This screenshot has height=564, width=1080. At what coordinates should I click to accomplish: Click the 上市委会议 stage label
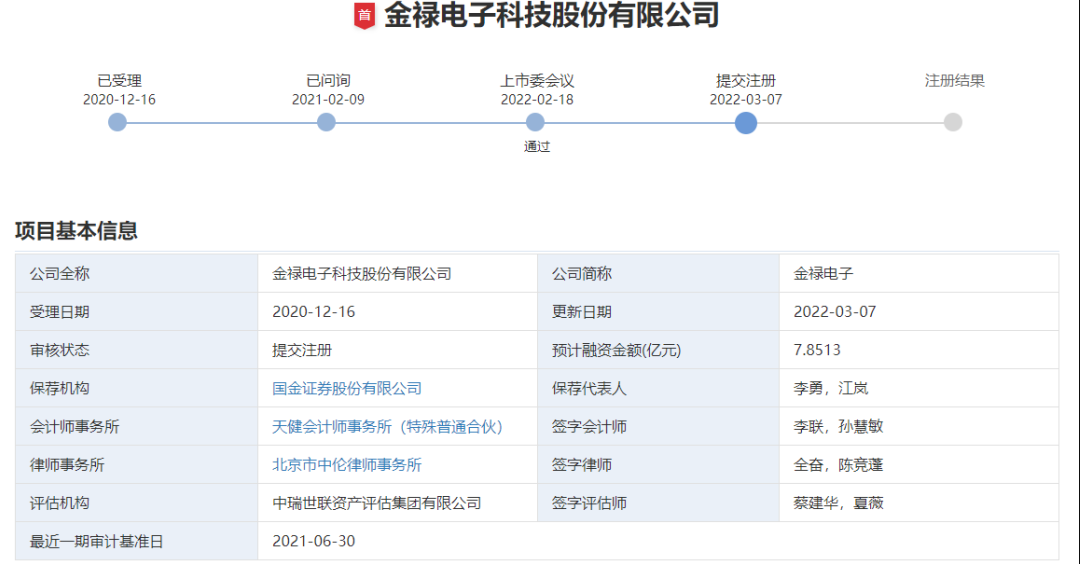tap(537, 81)
